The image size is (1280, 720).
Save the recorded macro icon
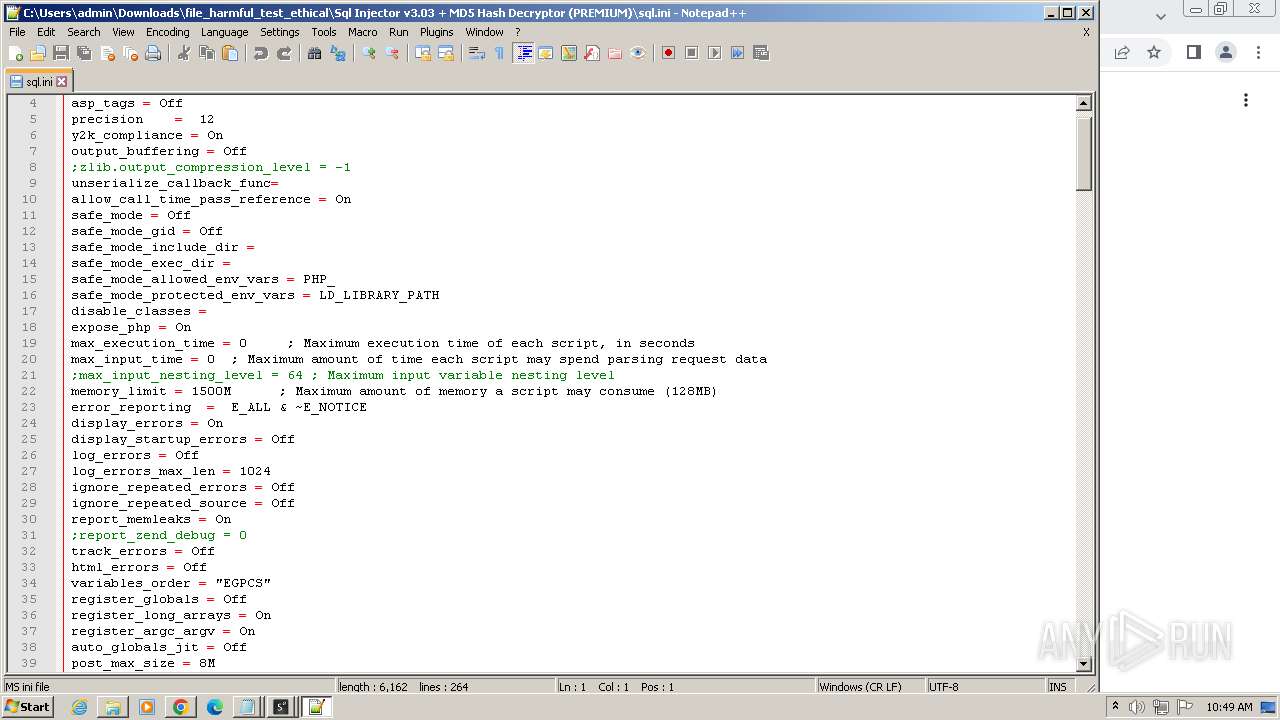[761, 53]
